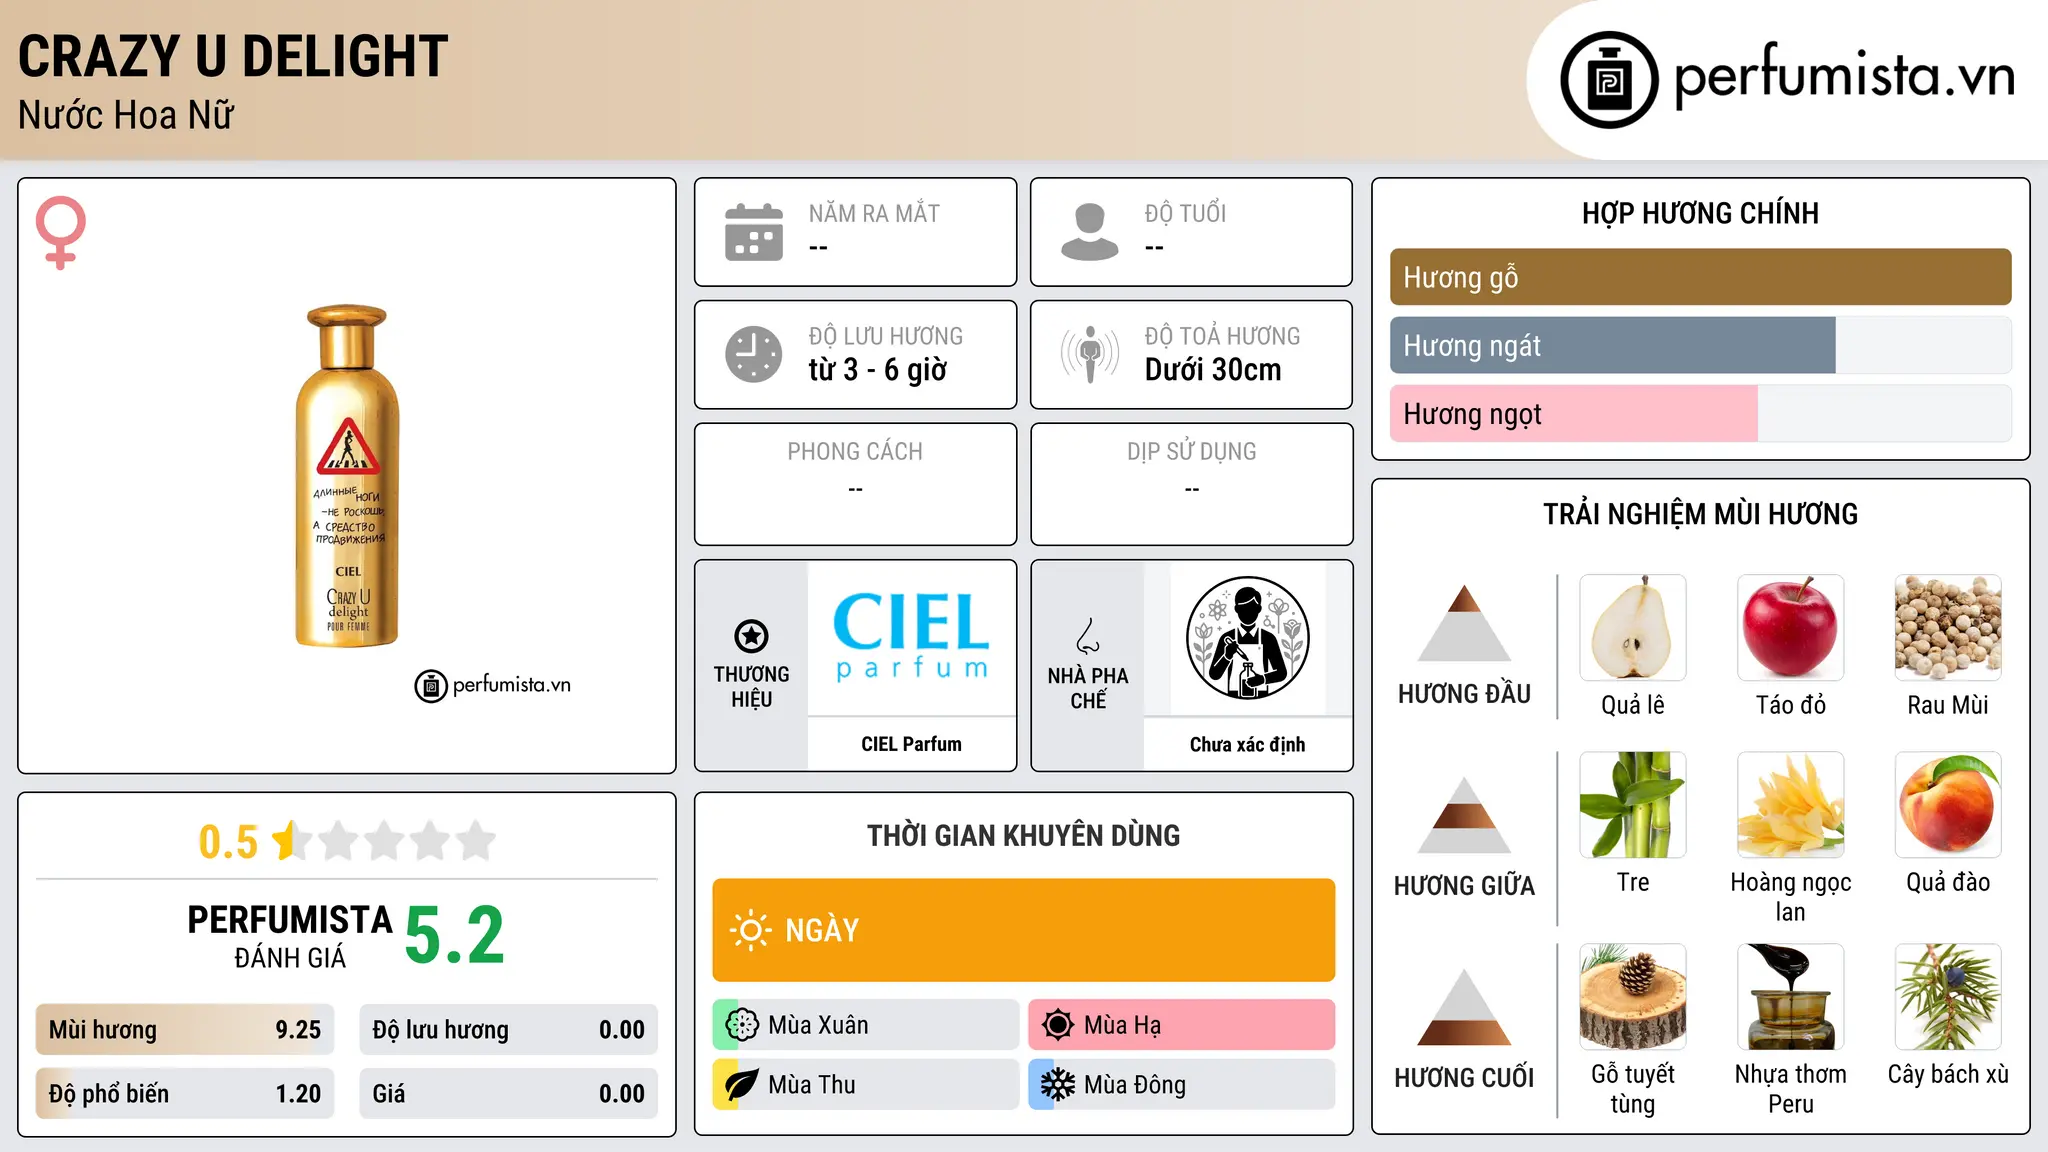Select the Cây bách xù juniper image

(x=1948, y=997)
